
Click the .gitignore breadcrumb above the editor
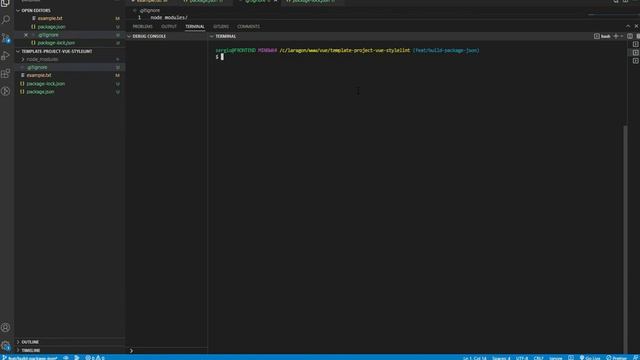pos(149,11)
